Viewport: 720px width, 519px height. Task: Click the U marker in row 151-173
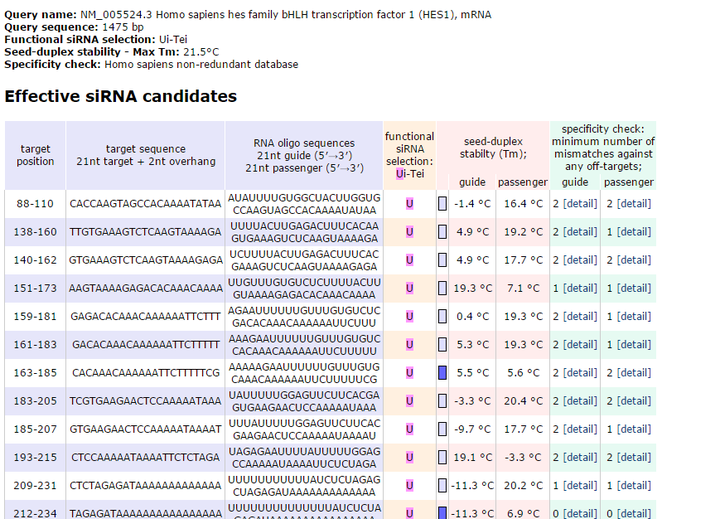(x=409, y=288)
